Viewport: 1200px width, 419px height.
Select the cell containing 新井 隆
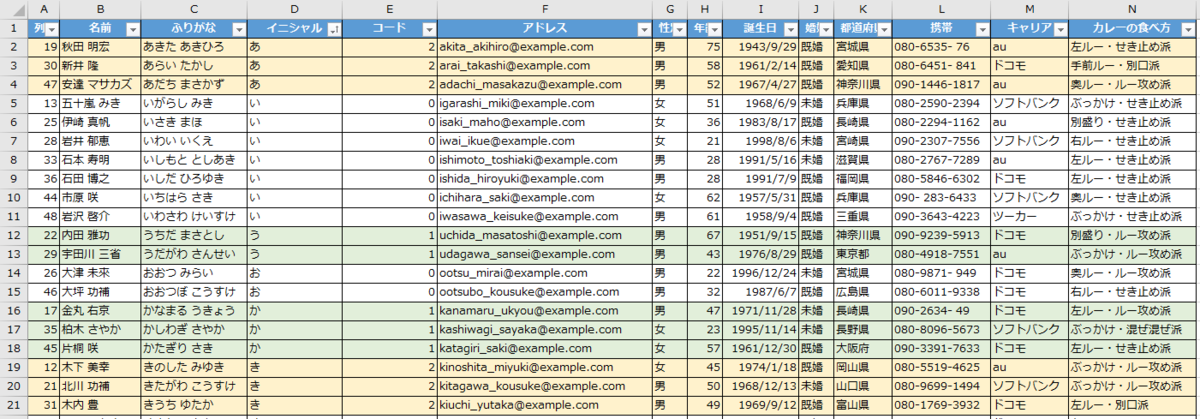point(101,66)
